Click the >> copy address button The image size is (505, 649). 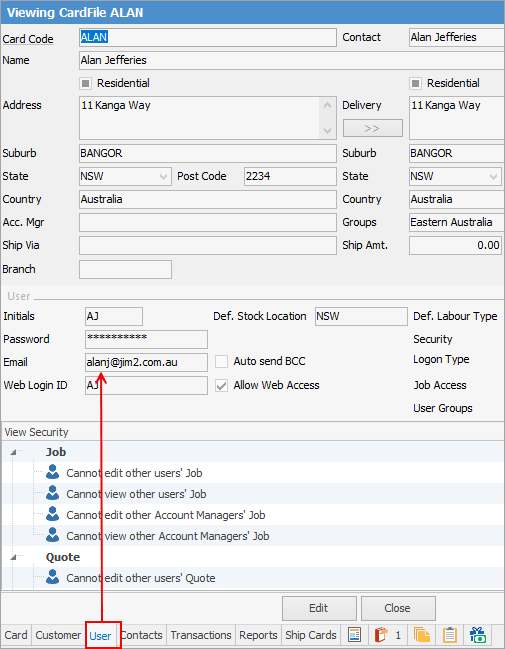pyautogui.click(x=373, y=128)
